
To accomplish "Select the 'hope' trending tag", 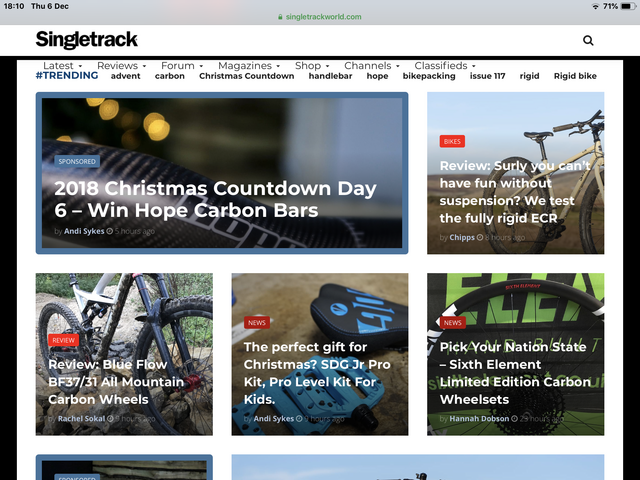I will tap(377, 76).
